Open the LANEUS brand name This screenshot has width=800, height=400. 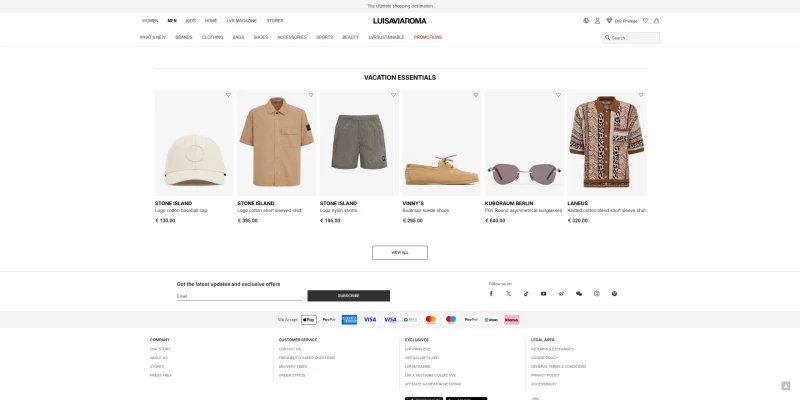coord(578,203)
